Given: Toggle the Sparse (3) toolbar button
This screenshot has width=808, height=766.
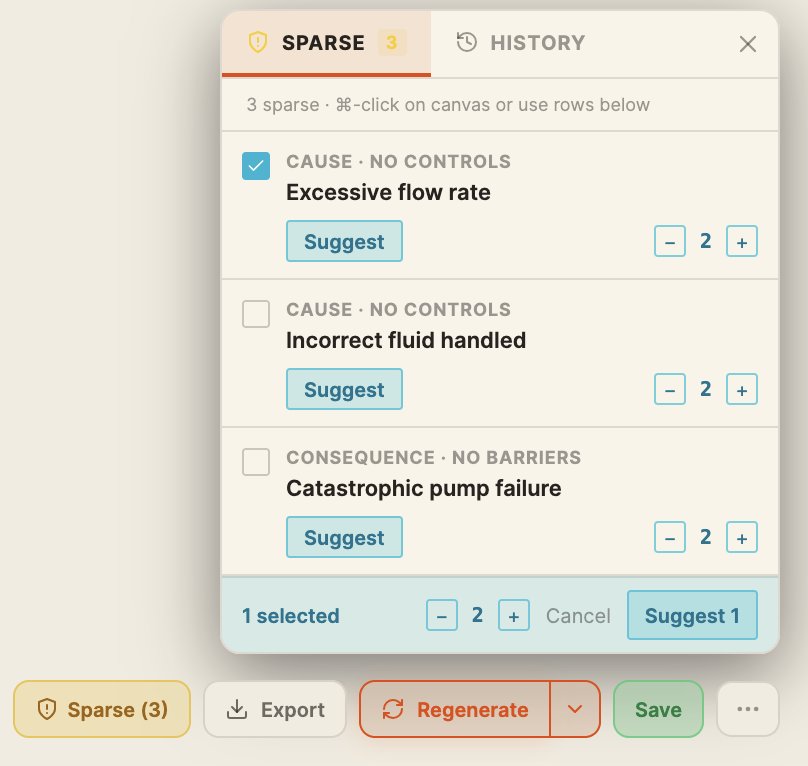Looking at the screenshot, I should coord(102,709).
